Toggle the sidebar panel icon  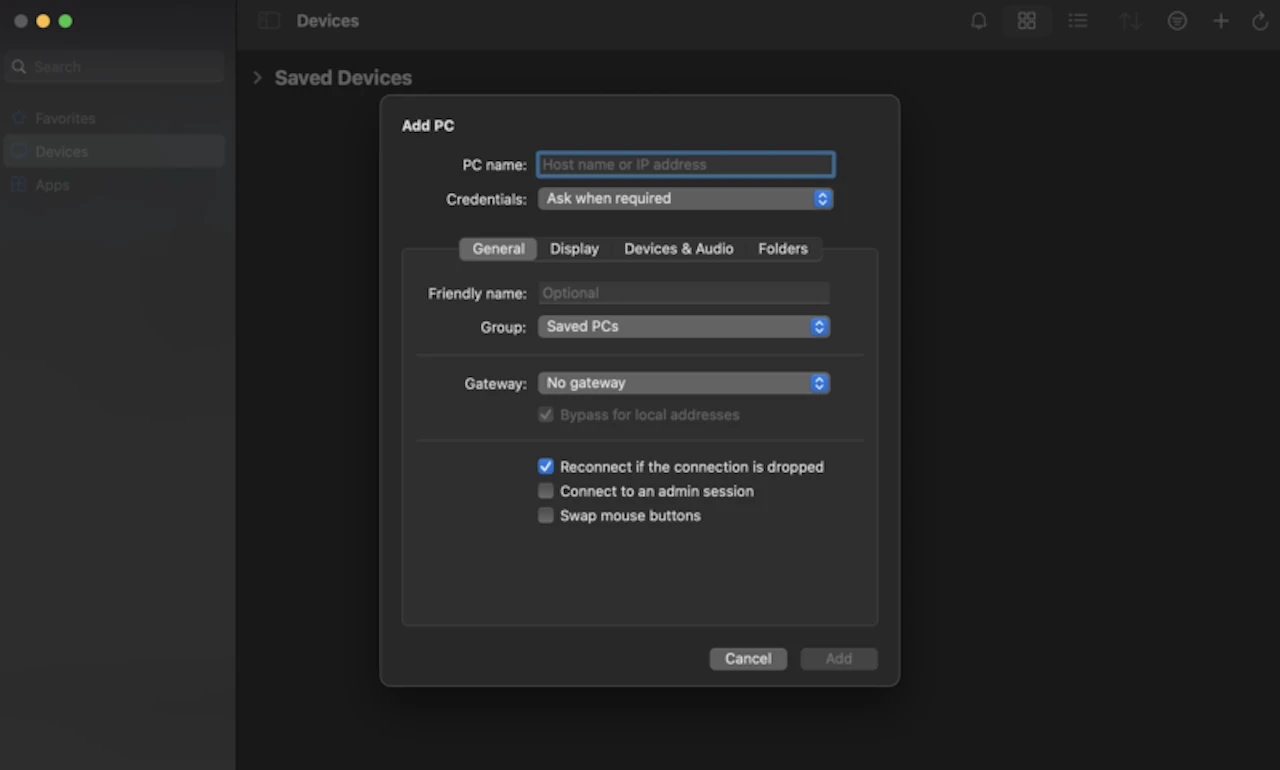[x=268, y=21]
